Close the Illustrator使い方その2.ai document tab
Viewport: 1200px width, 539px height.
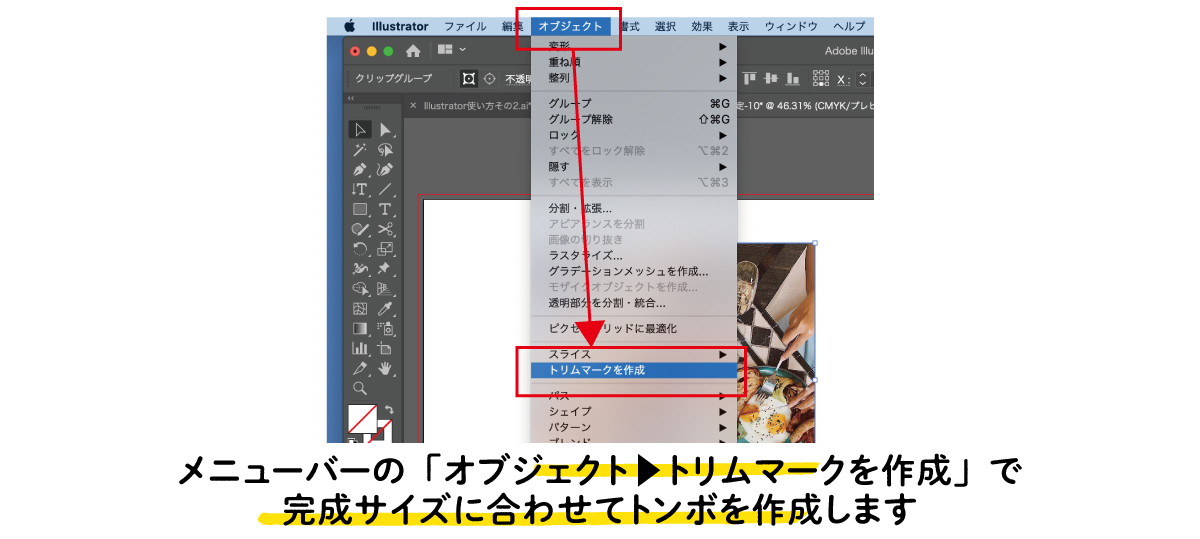tap(413, 105)
